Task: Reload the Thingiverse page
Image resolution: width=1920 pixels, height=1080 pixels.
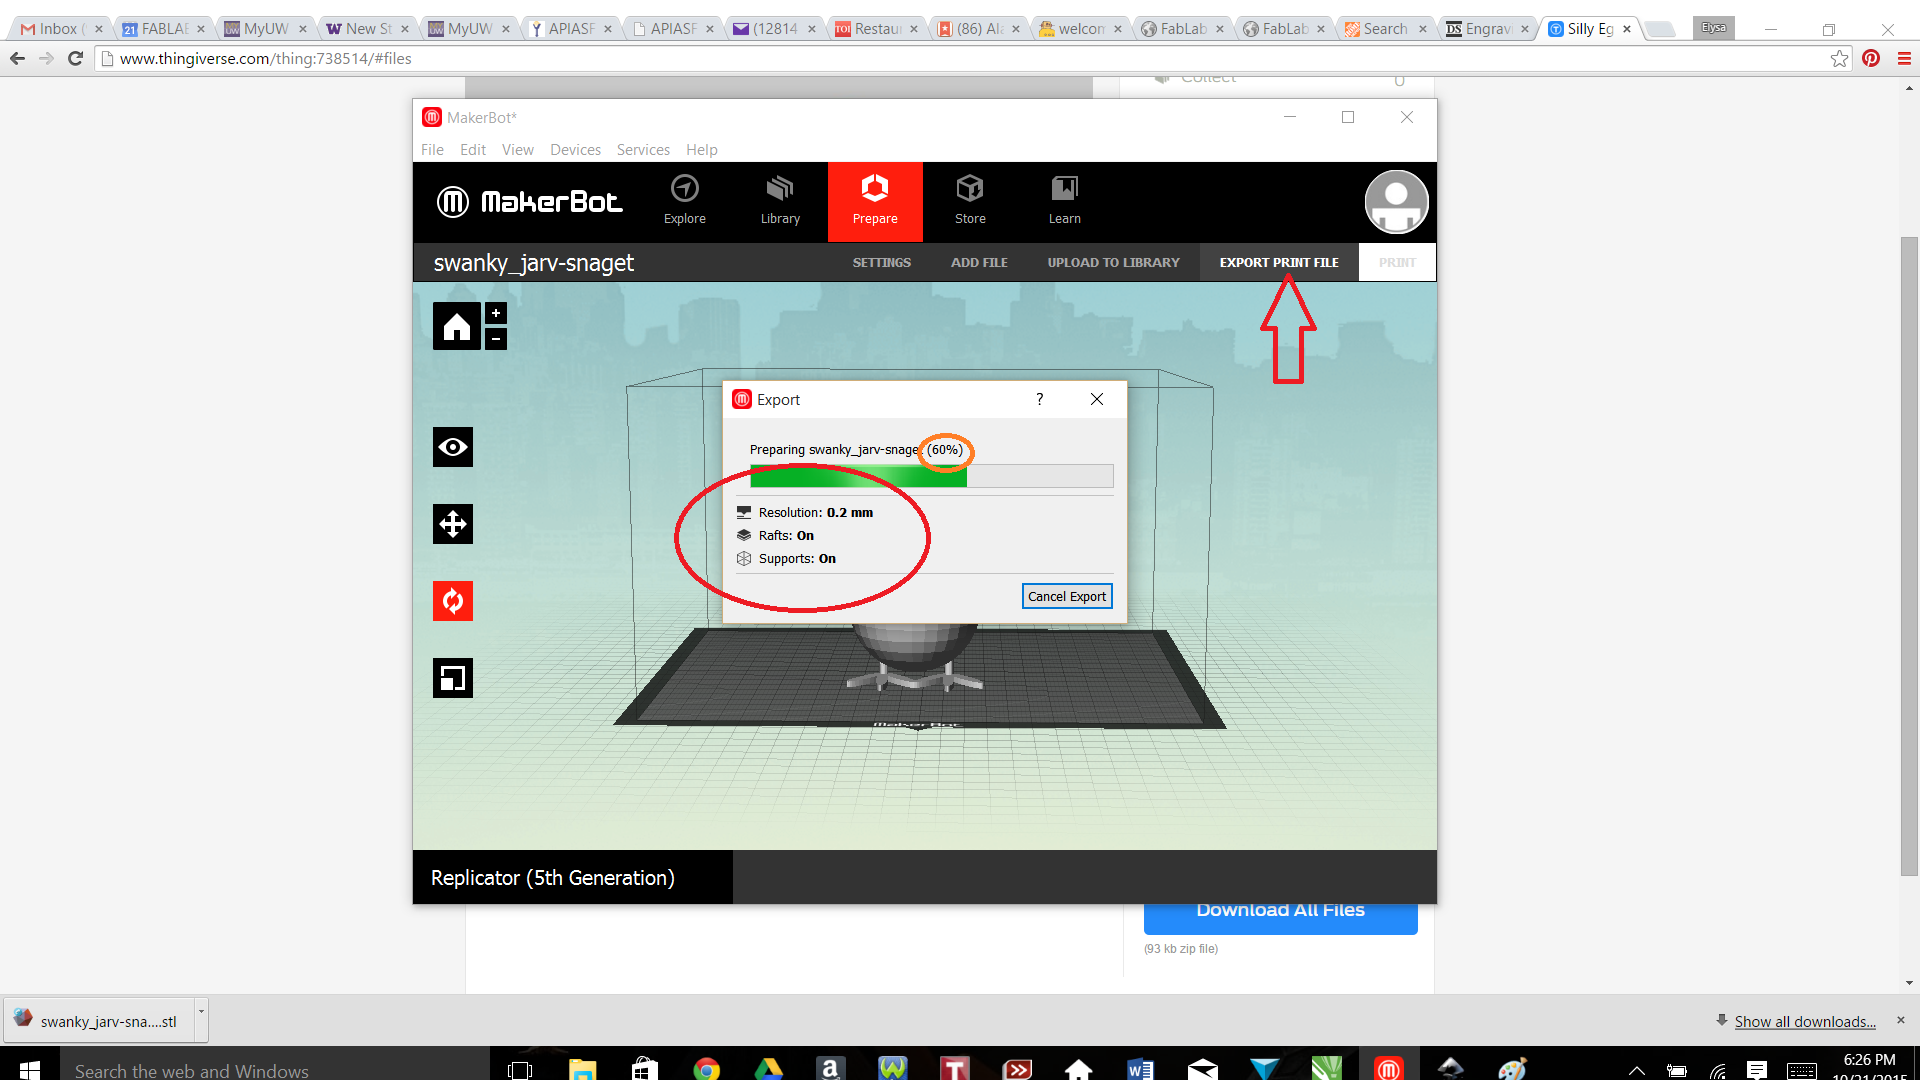Action: 75,58
